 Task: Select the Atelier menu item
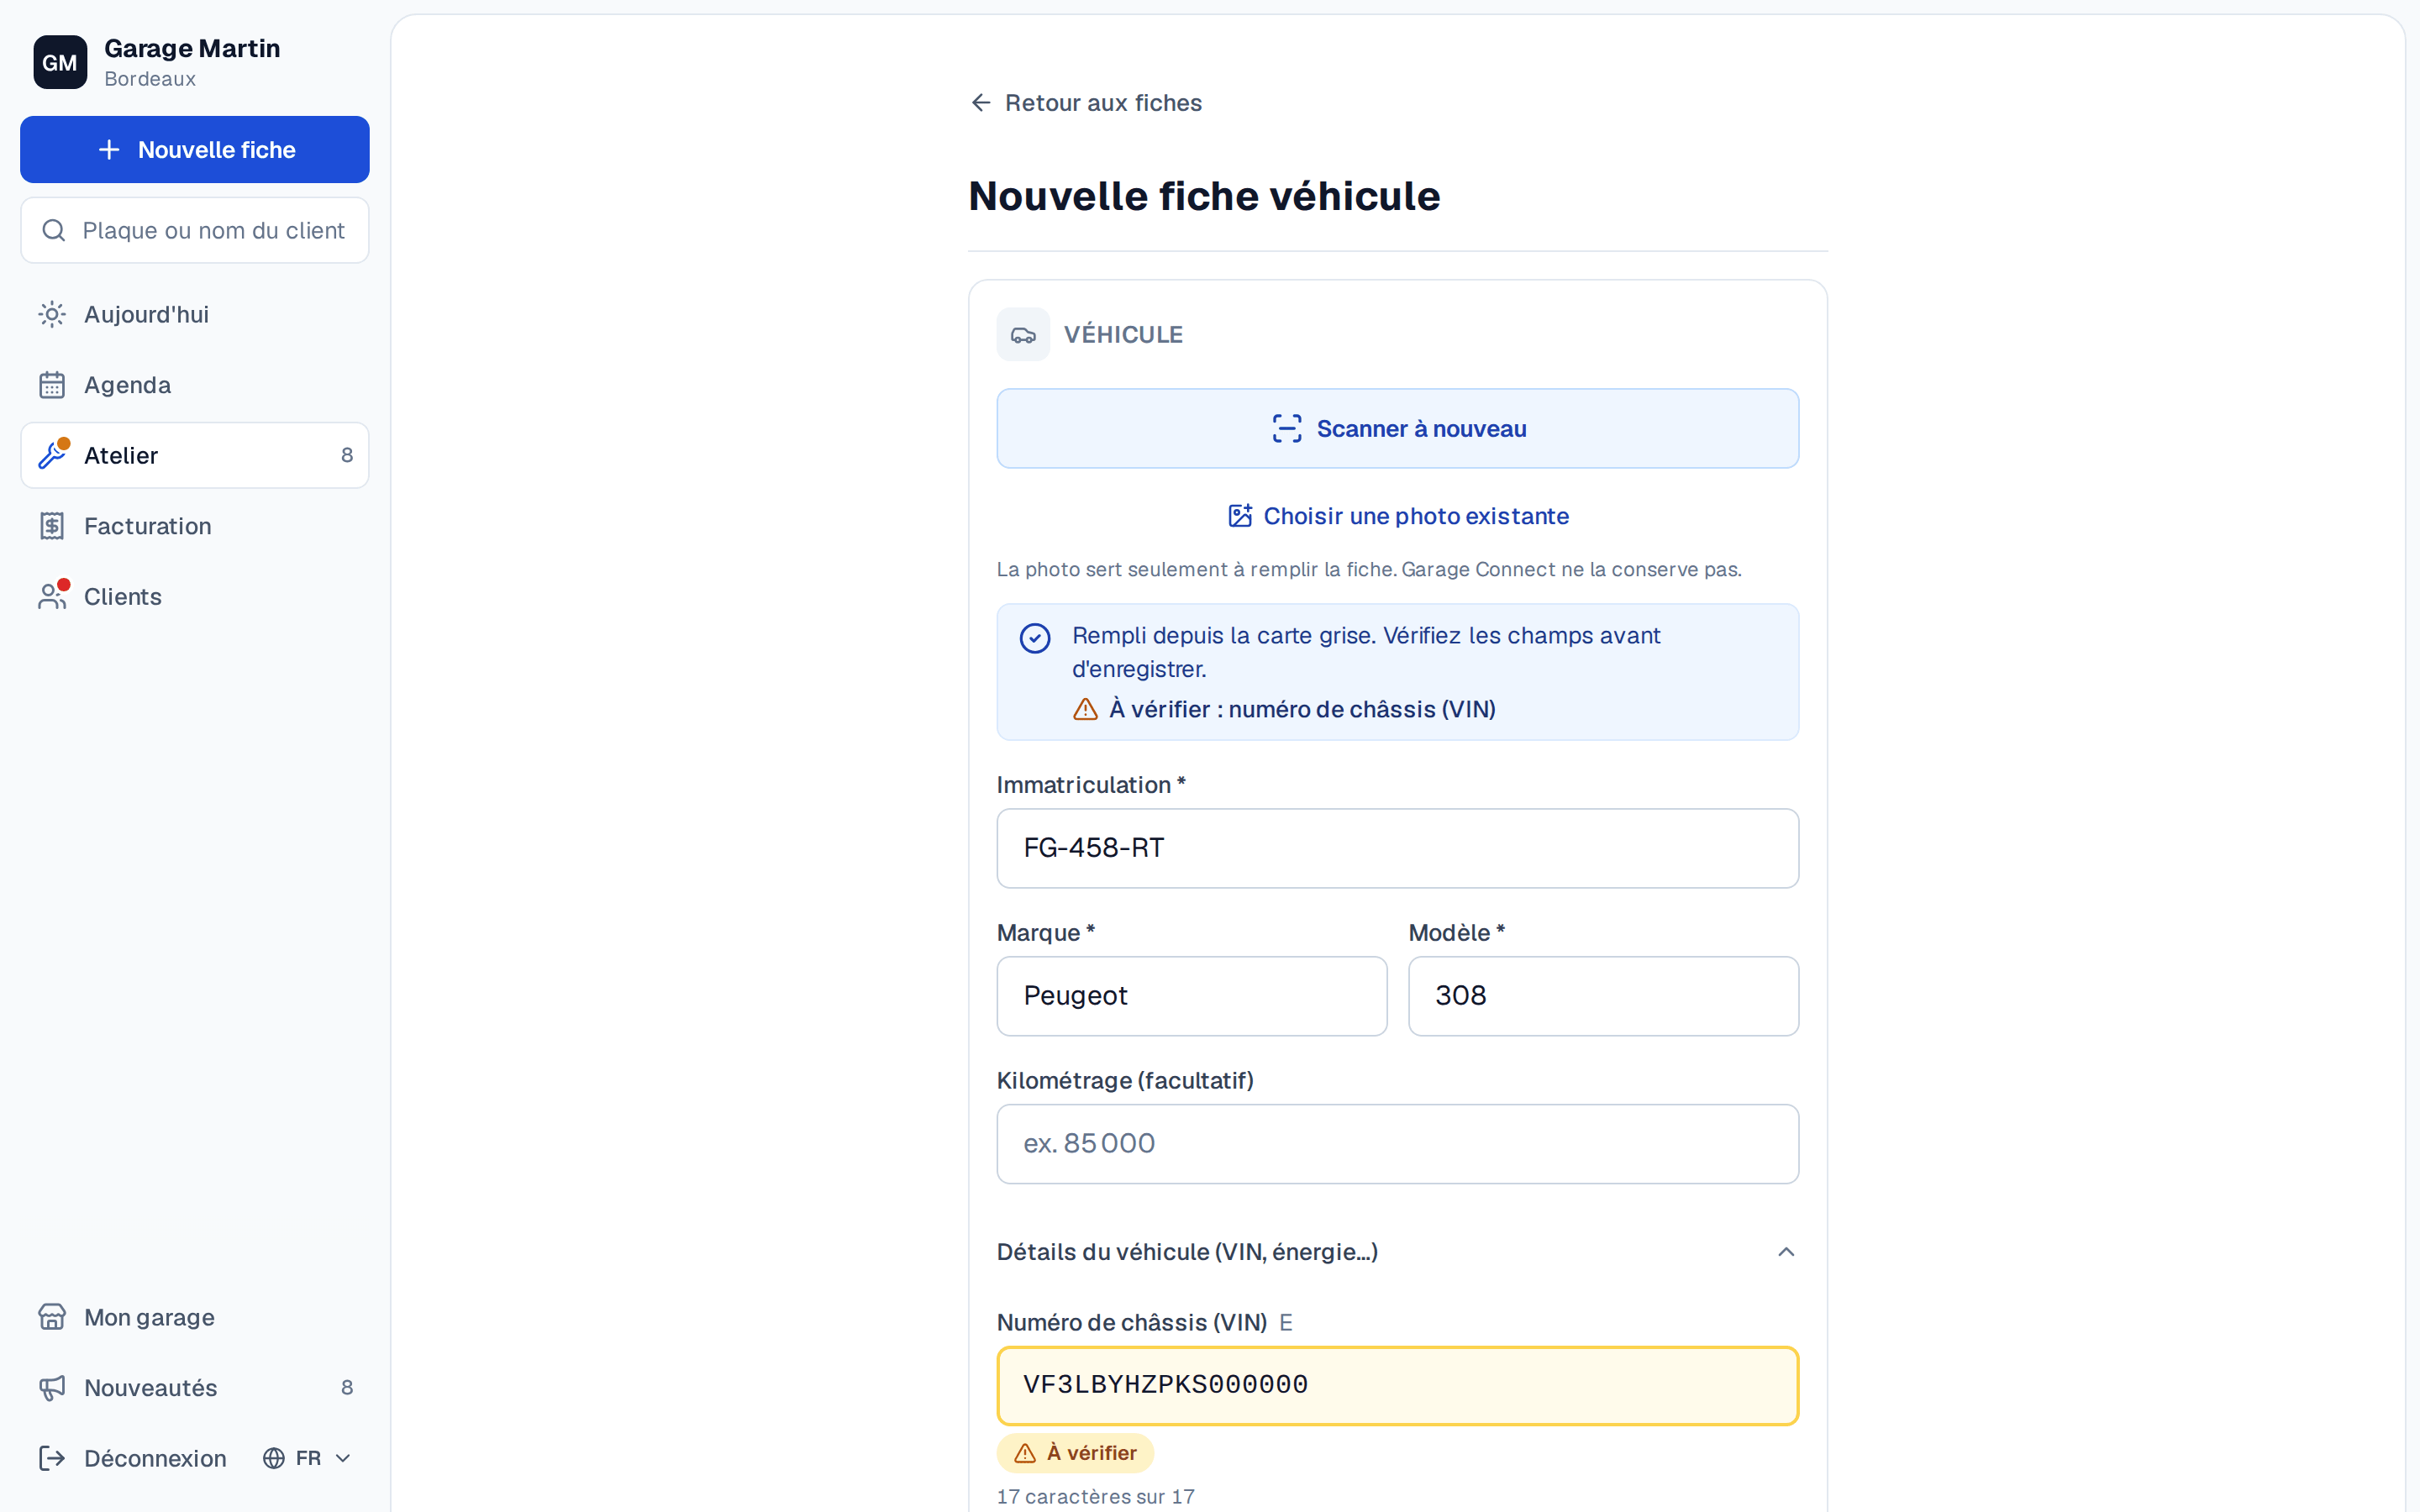195,456
